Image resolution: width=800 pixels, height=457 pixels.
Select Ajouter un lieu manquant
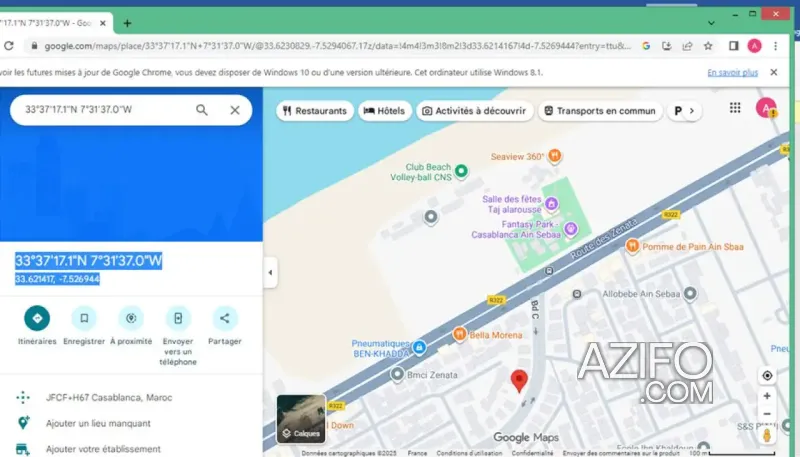coord(97,423)
